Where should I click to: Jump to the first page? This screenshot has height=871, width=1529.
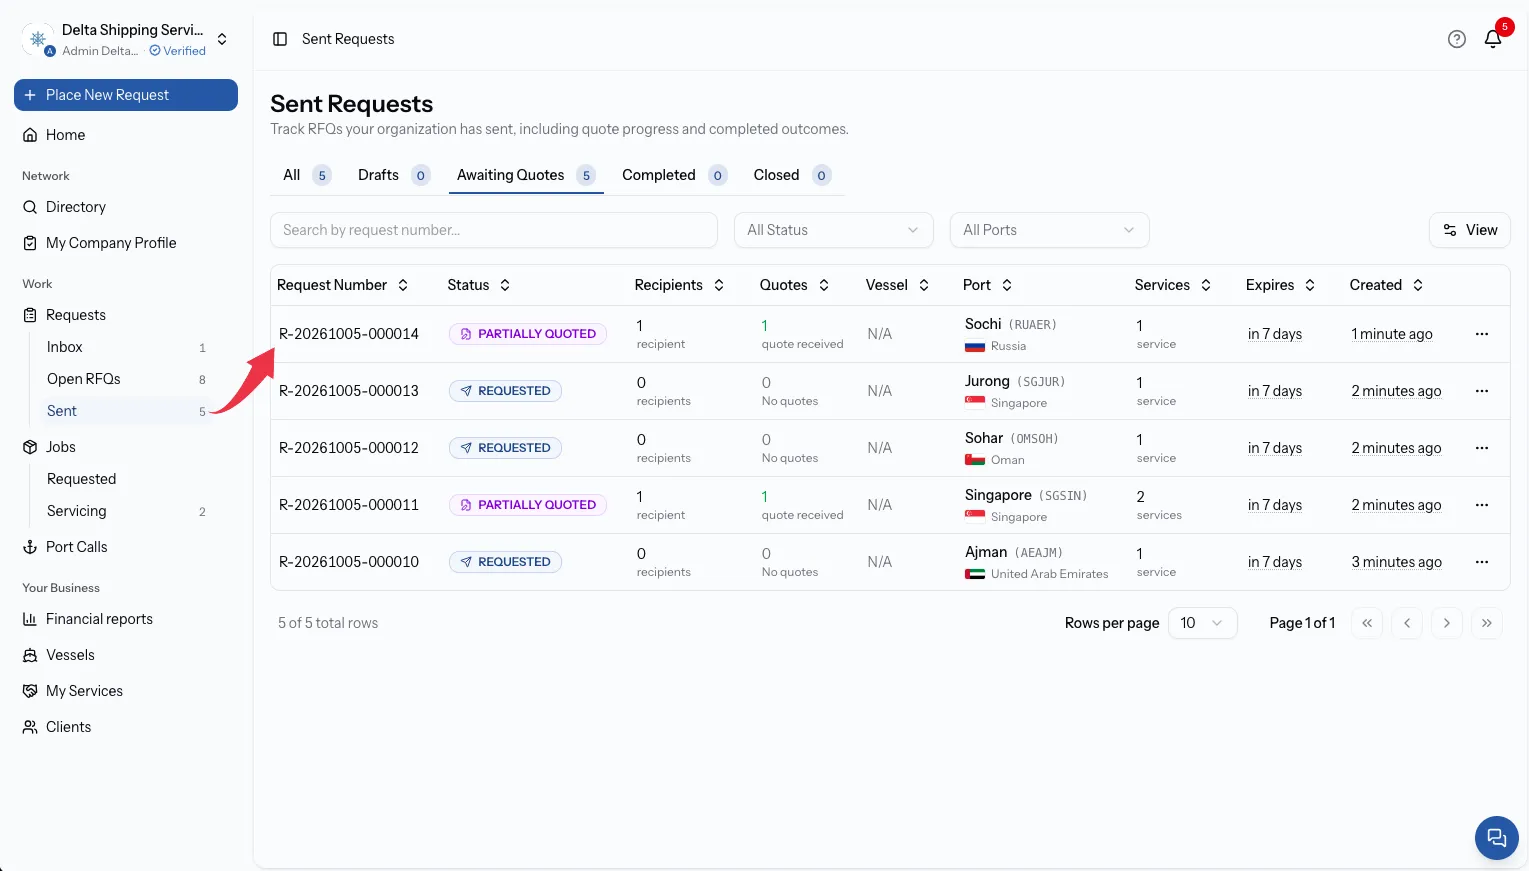click(x=1367, y=623)
